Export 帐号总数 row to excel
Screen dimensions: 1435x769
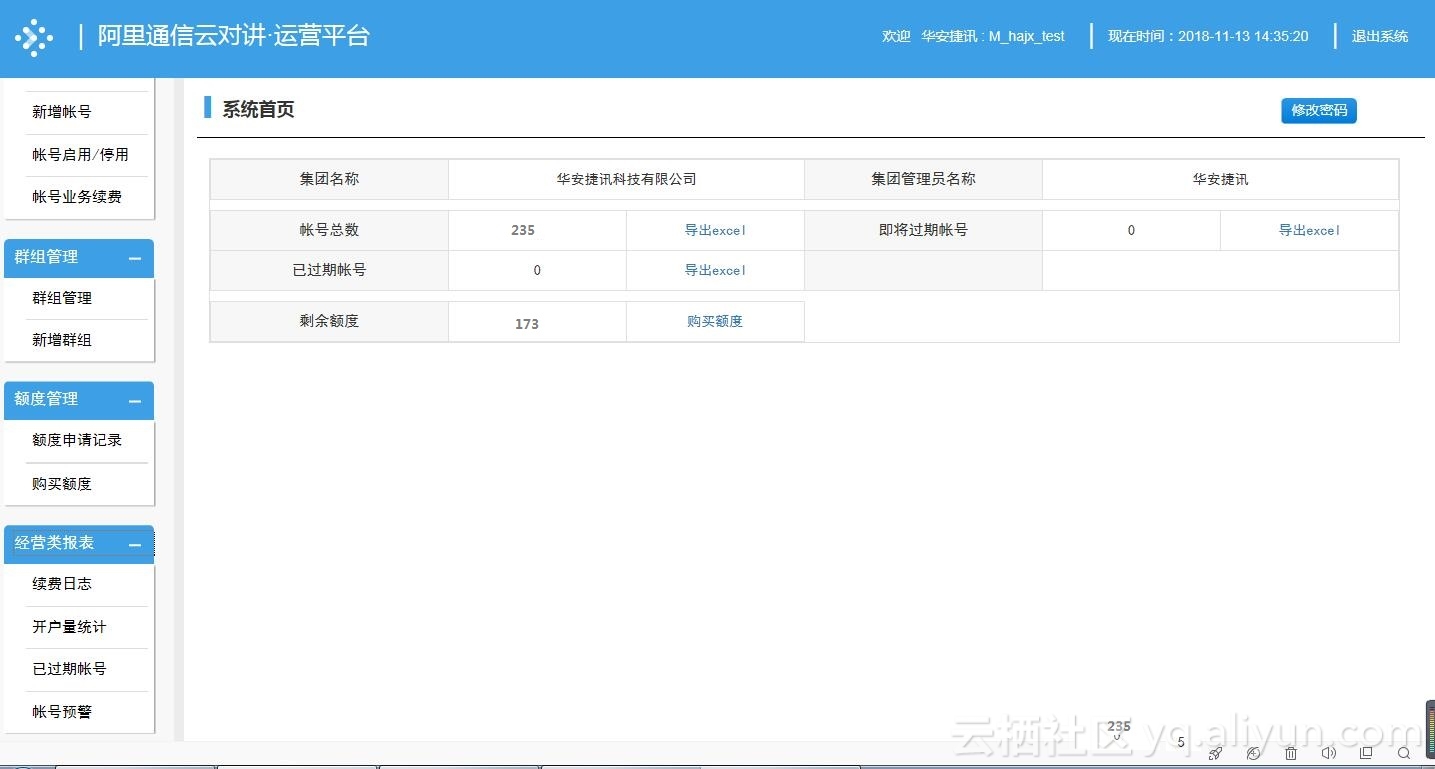(x=715, y=230)
